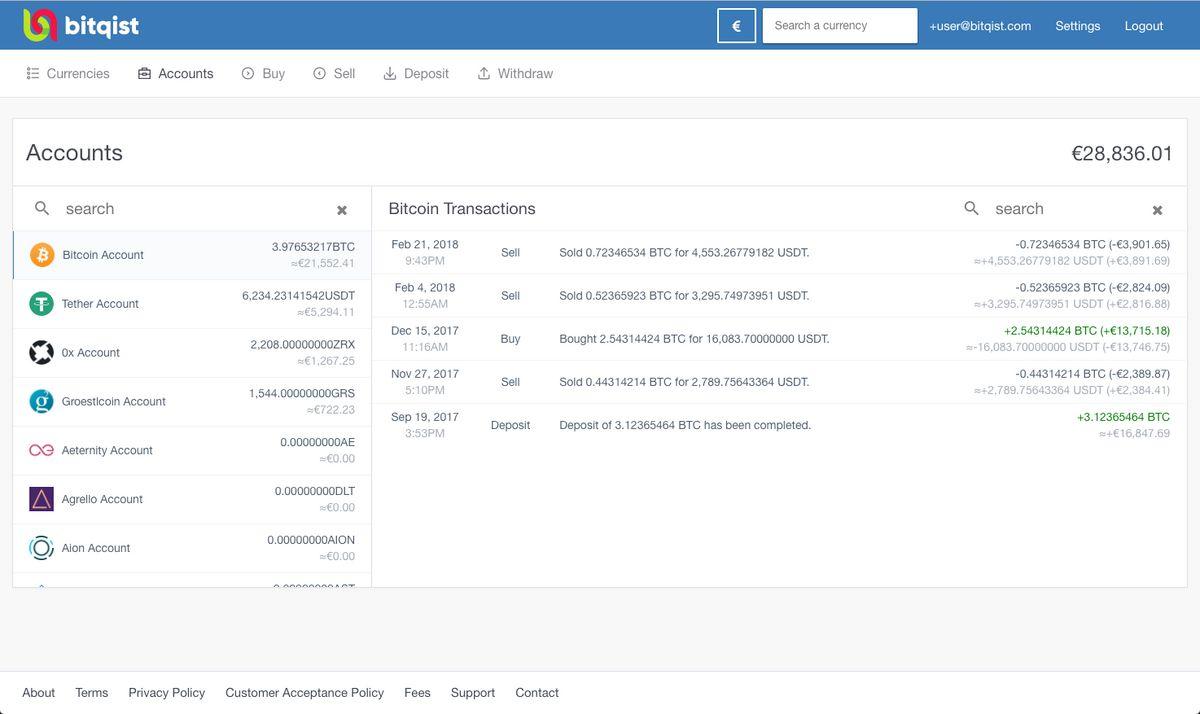Click the Settings link in header
This screenshot has width=1200, height=714.
(1077, 26)
